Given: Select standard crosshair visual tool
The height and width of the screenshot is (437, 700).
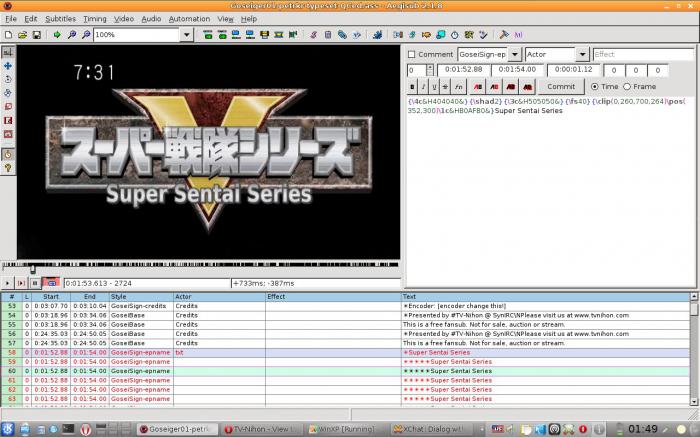Looking at the screenshot, I should tap(8, 52).
